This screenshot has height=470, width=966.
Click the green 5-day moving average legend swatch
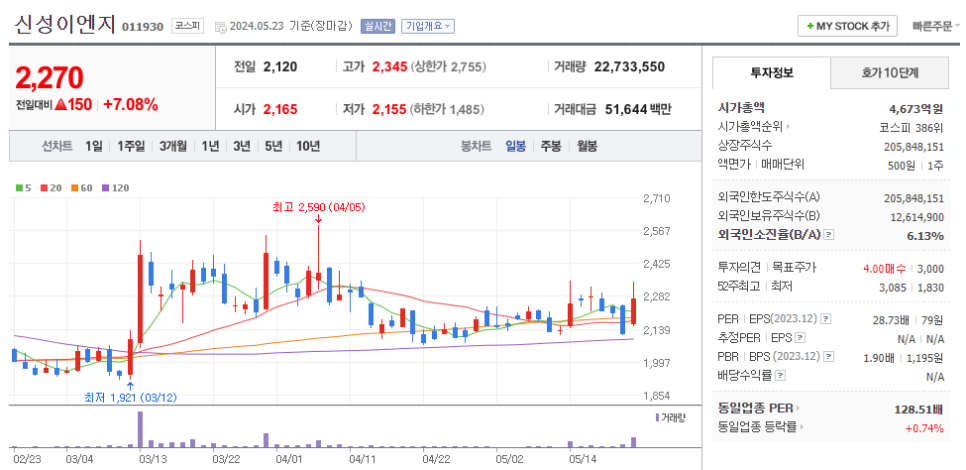pos(18,188)
